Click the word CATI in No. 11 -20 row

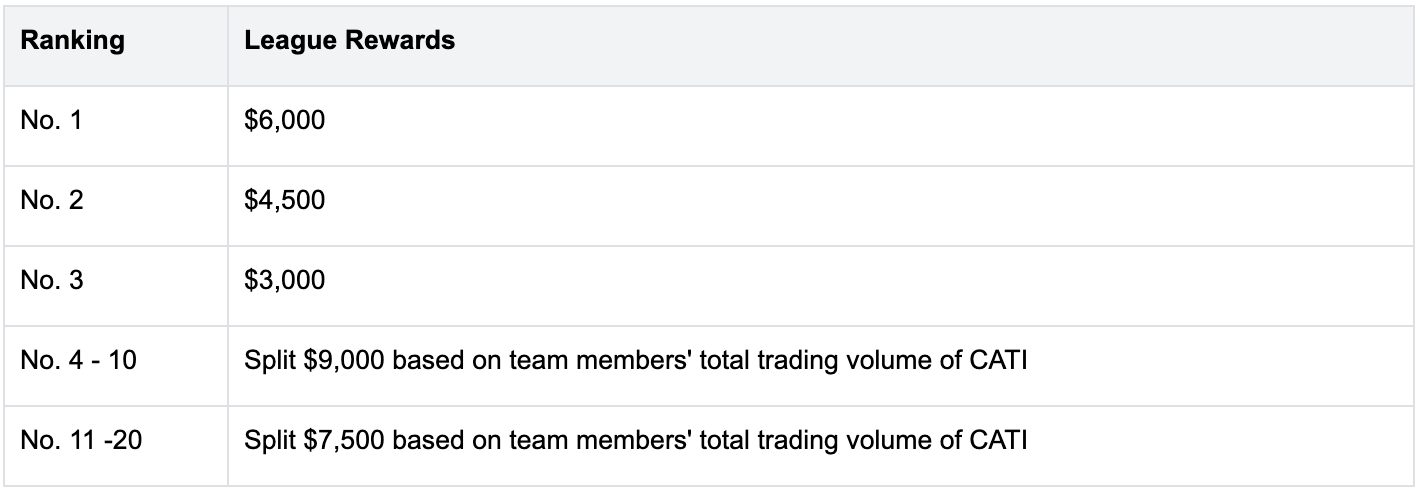pyautogui.click(x=1000, y=439)
